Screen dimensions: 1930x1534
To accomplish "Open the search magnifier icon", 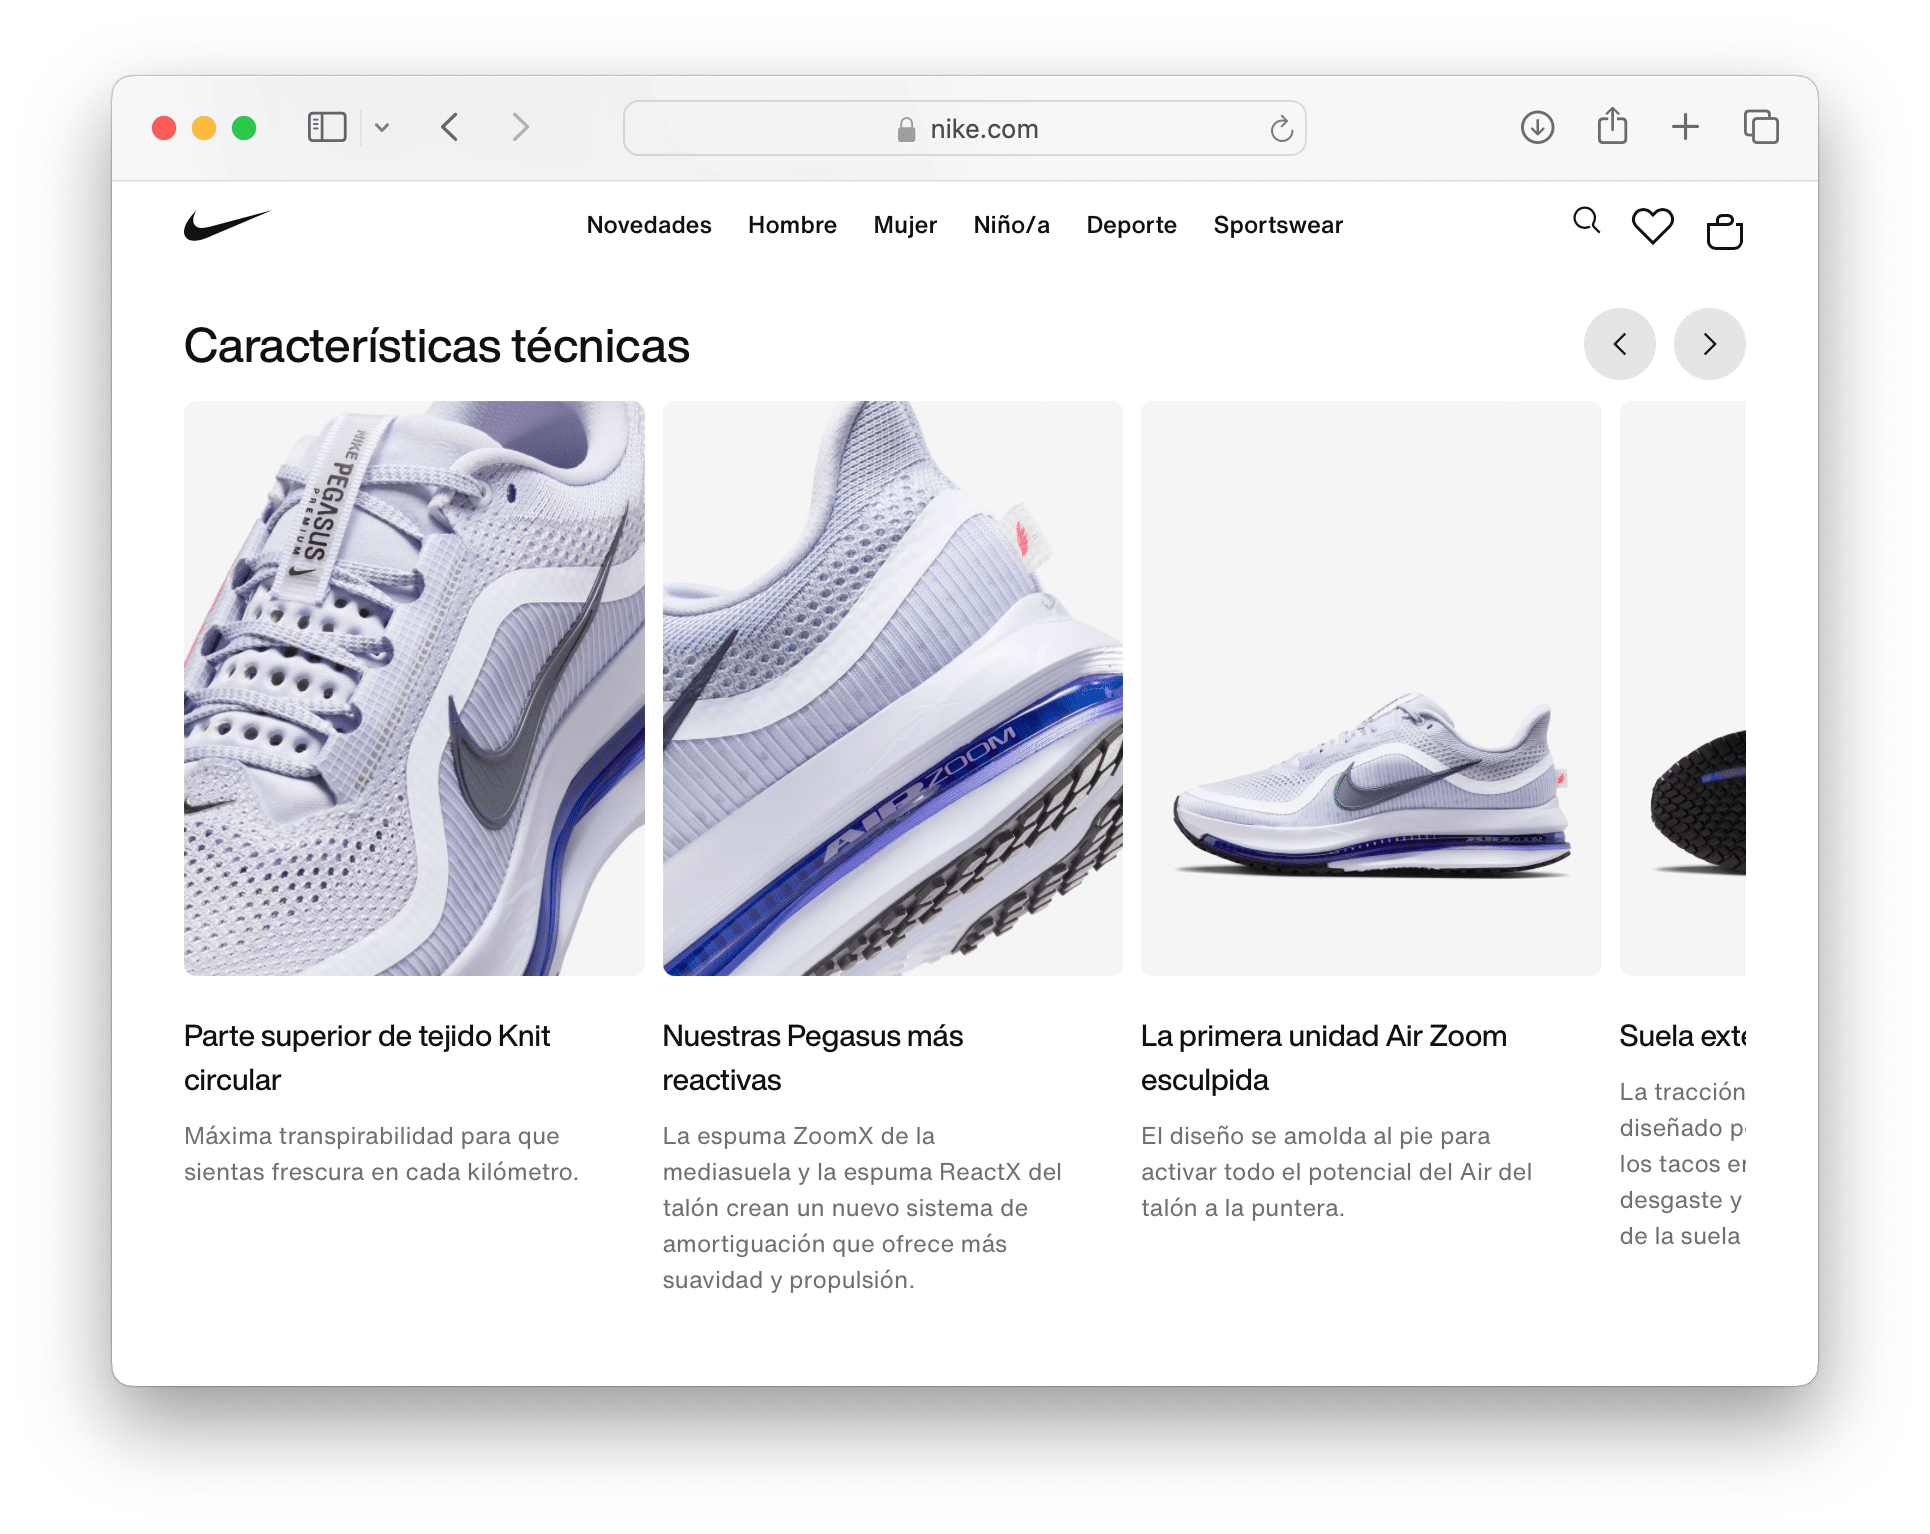I will [1586, 221].
